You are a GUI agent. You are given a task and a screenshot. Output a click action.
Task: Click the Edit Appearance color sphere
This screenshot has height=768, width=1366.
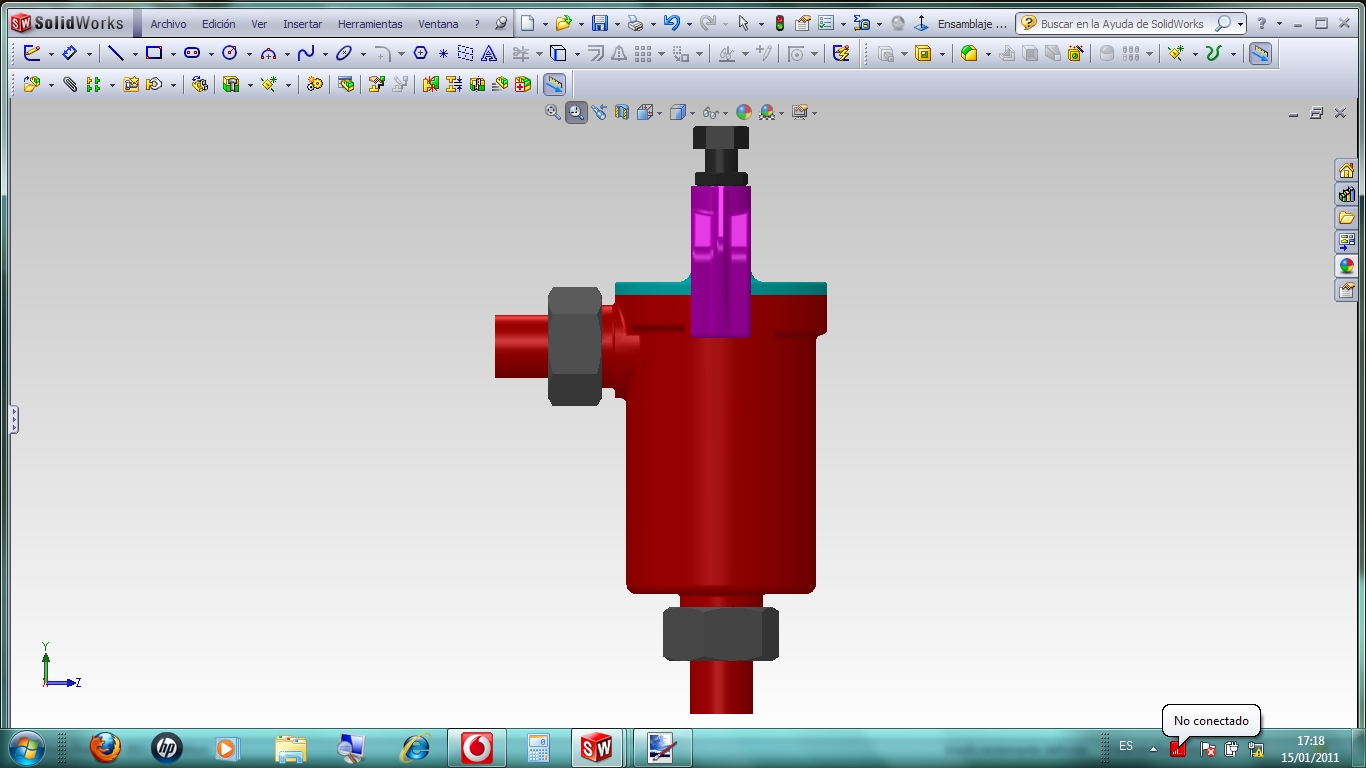[x=743, y=113]
